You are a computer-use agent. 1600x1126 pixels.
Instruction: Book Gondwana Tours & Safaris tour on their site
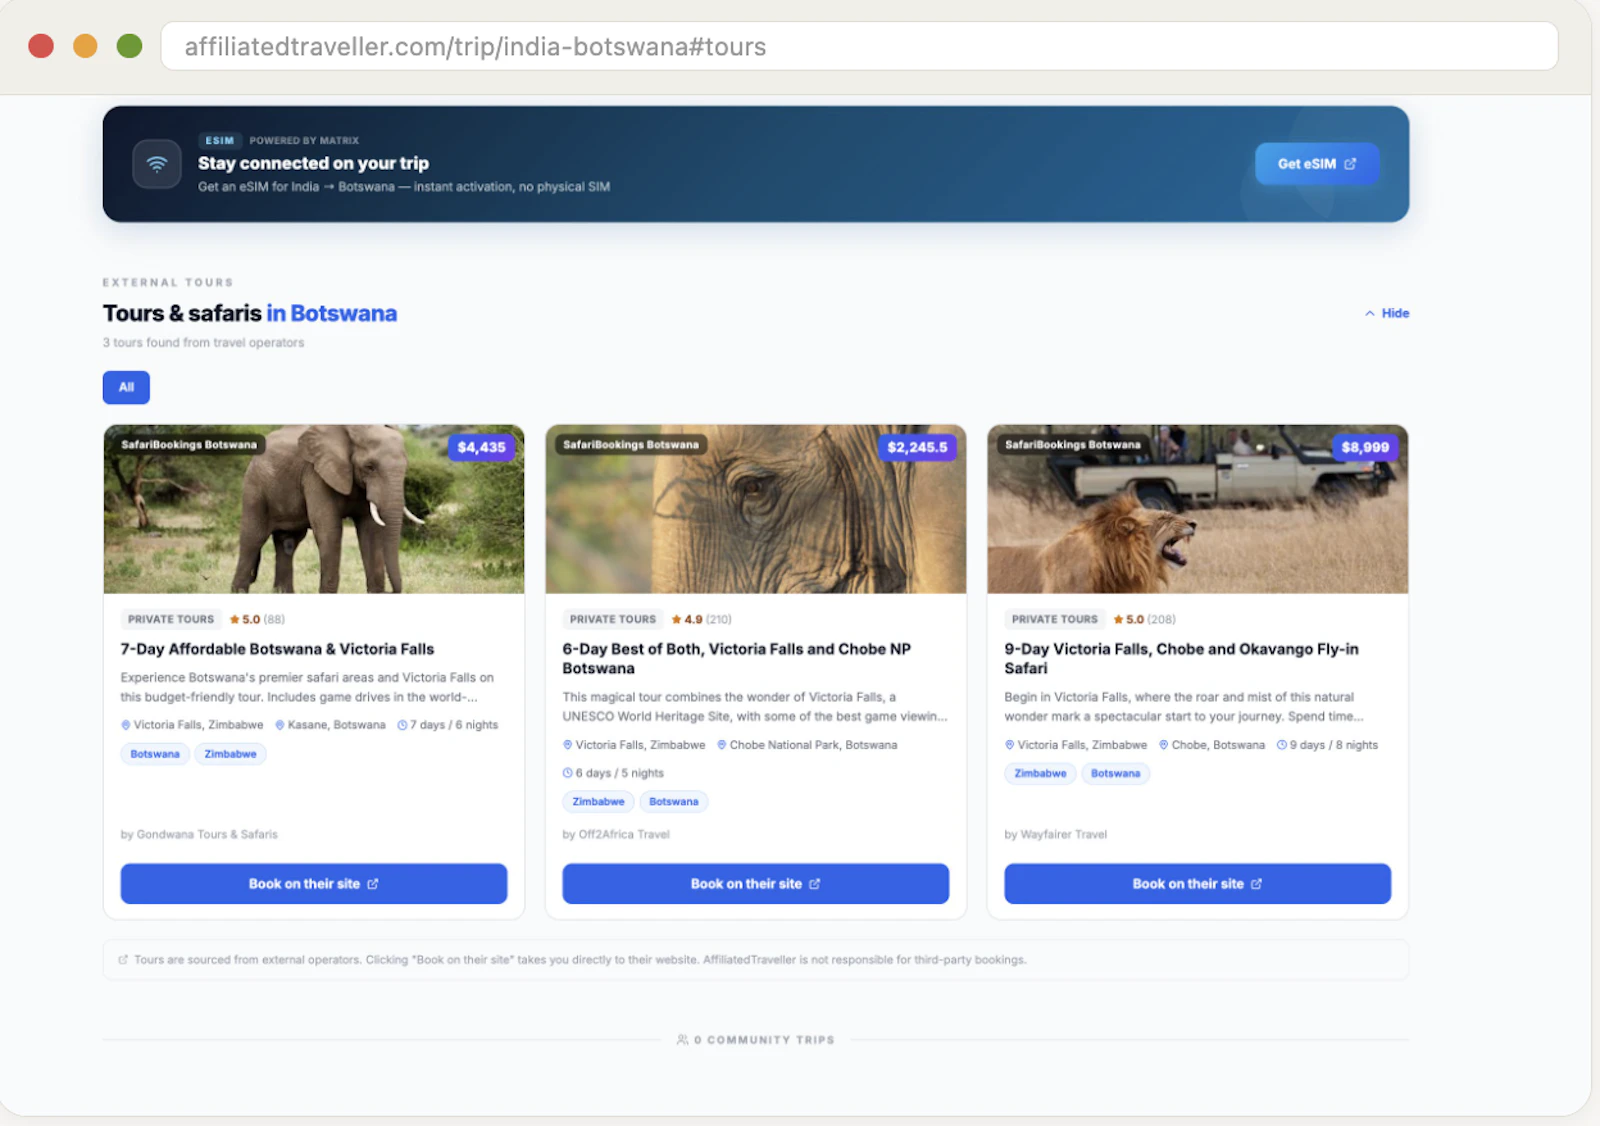click(x=314, y=884)
